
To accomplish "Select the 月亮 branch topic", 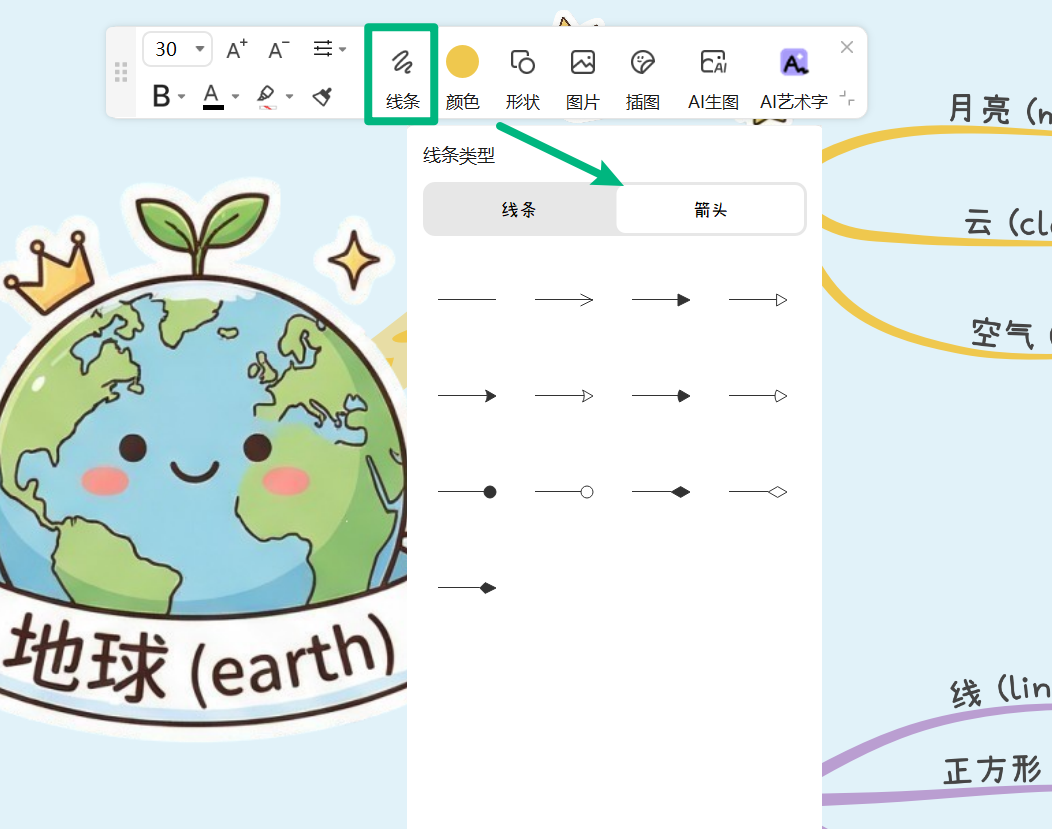I will tap(1000, 109).
